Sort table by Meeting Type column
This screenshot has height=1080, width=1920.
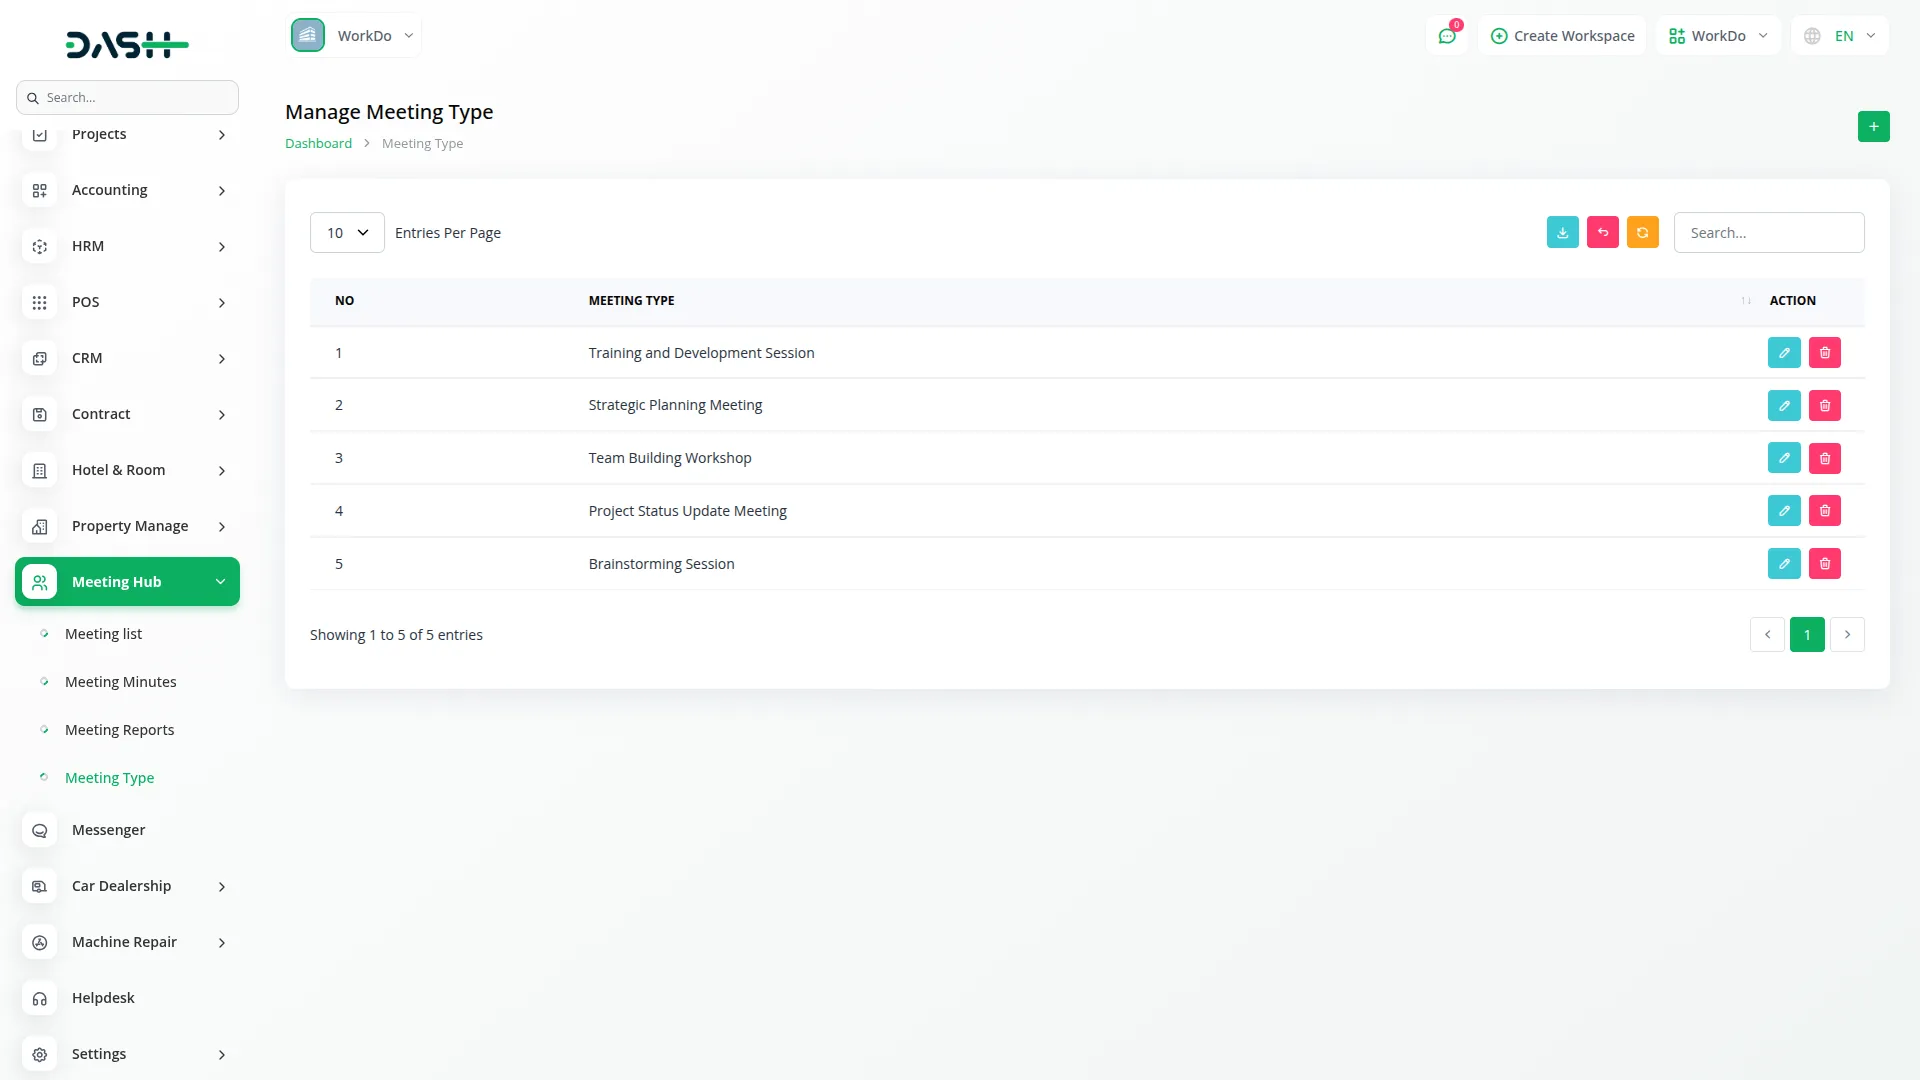[631, 301]
